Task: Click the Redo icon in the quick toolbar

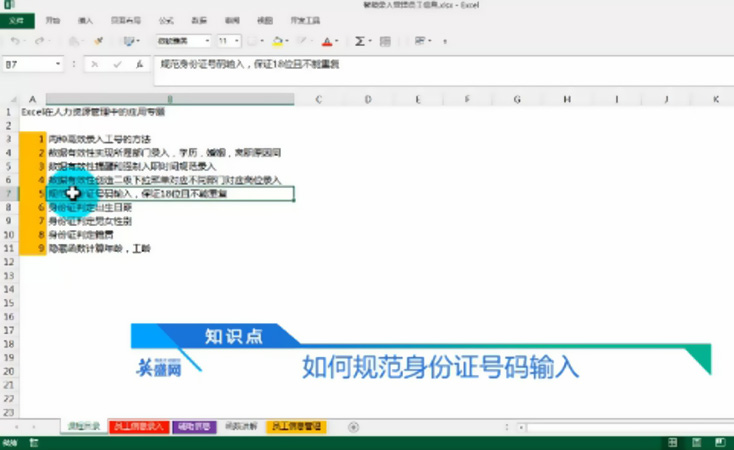Action: click(39, 41)
